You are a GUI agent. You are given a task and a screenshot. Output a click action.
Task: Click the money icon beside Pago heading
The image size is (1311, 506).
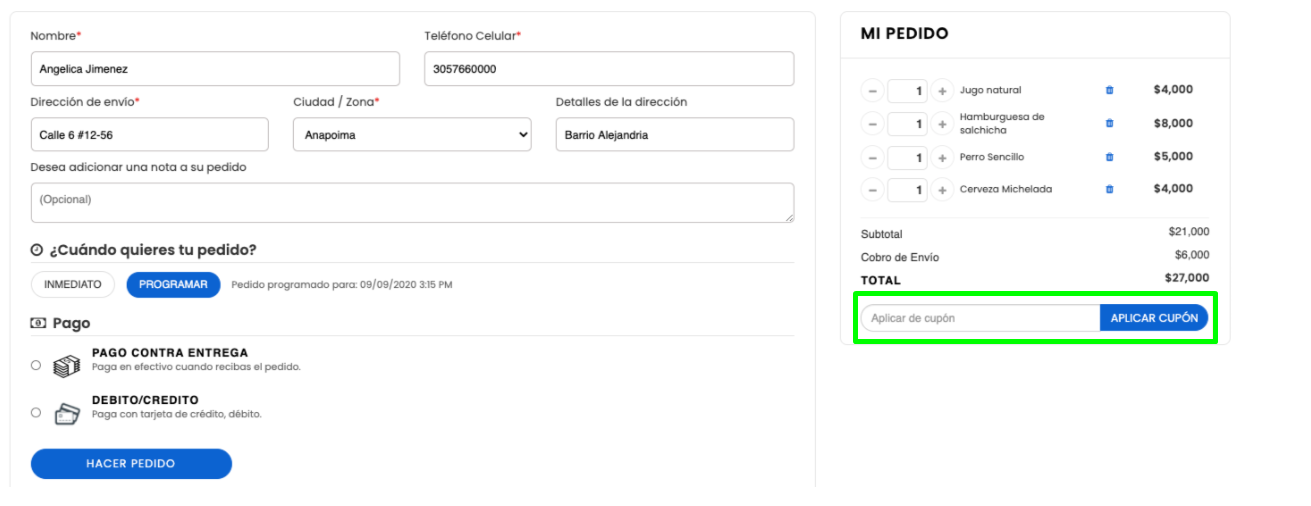pyautogui.click(x=38, y=323)
